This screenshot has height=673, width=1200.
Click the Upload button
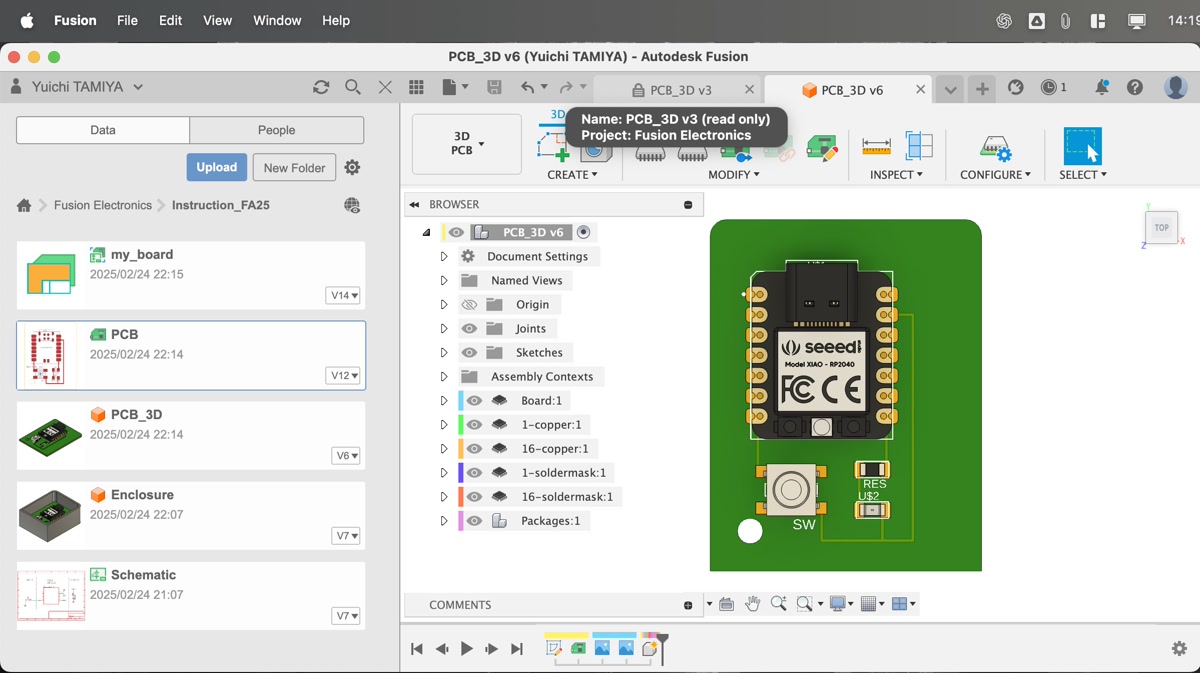(x=216, y=167)
